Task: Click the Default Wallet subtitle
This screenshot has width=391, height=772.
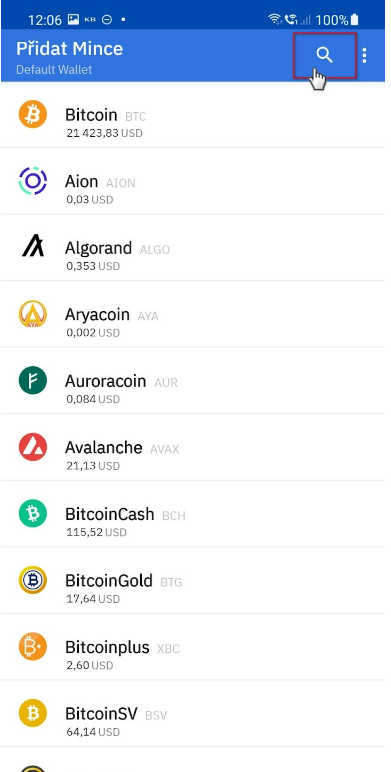Action: pos(54,70)
